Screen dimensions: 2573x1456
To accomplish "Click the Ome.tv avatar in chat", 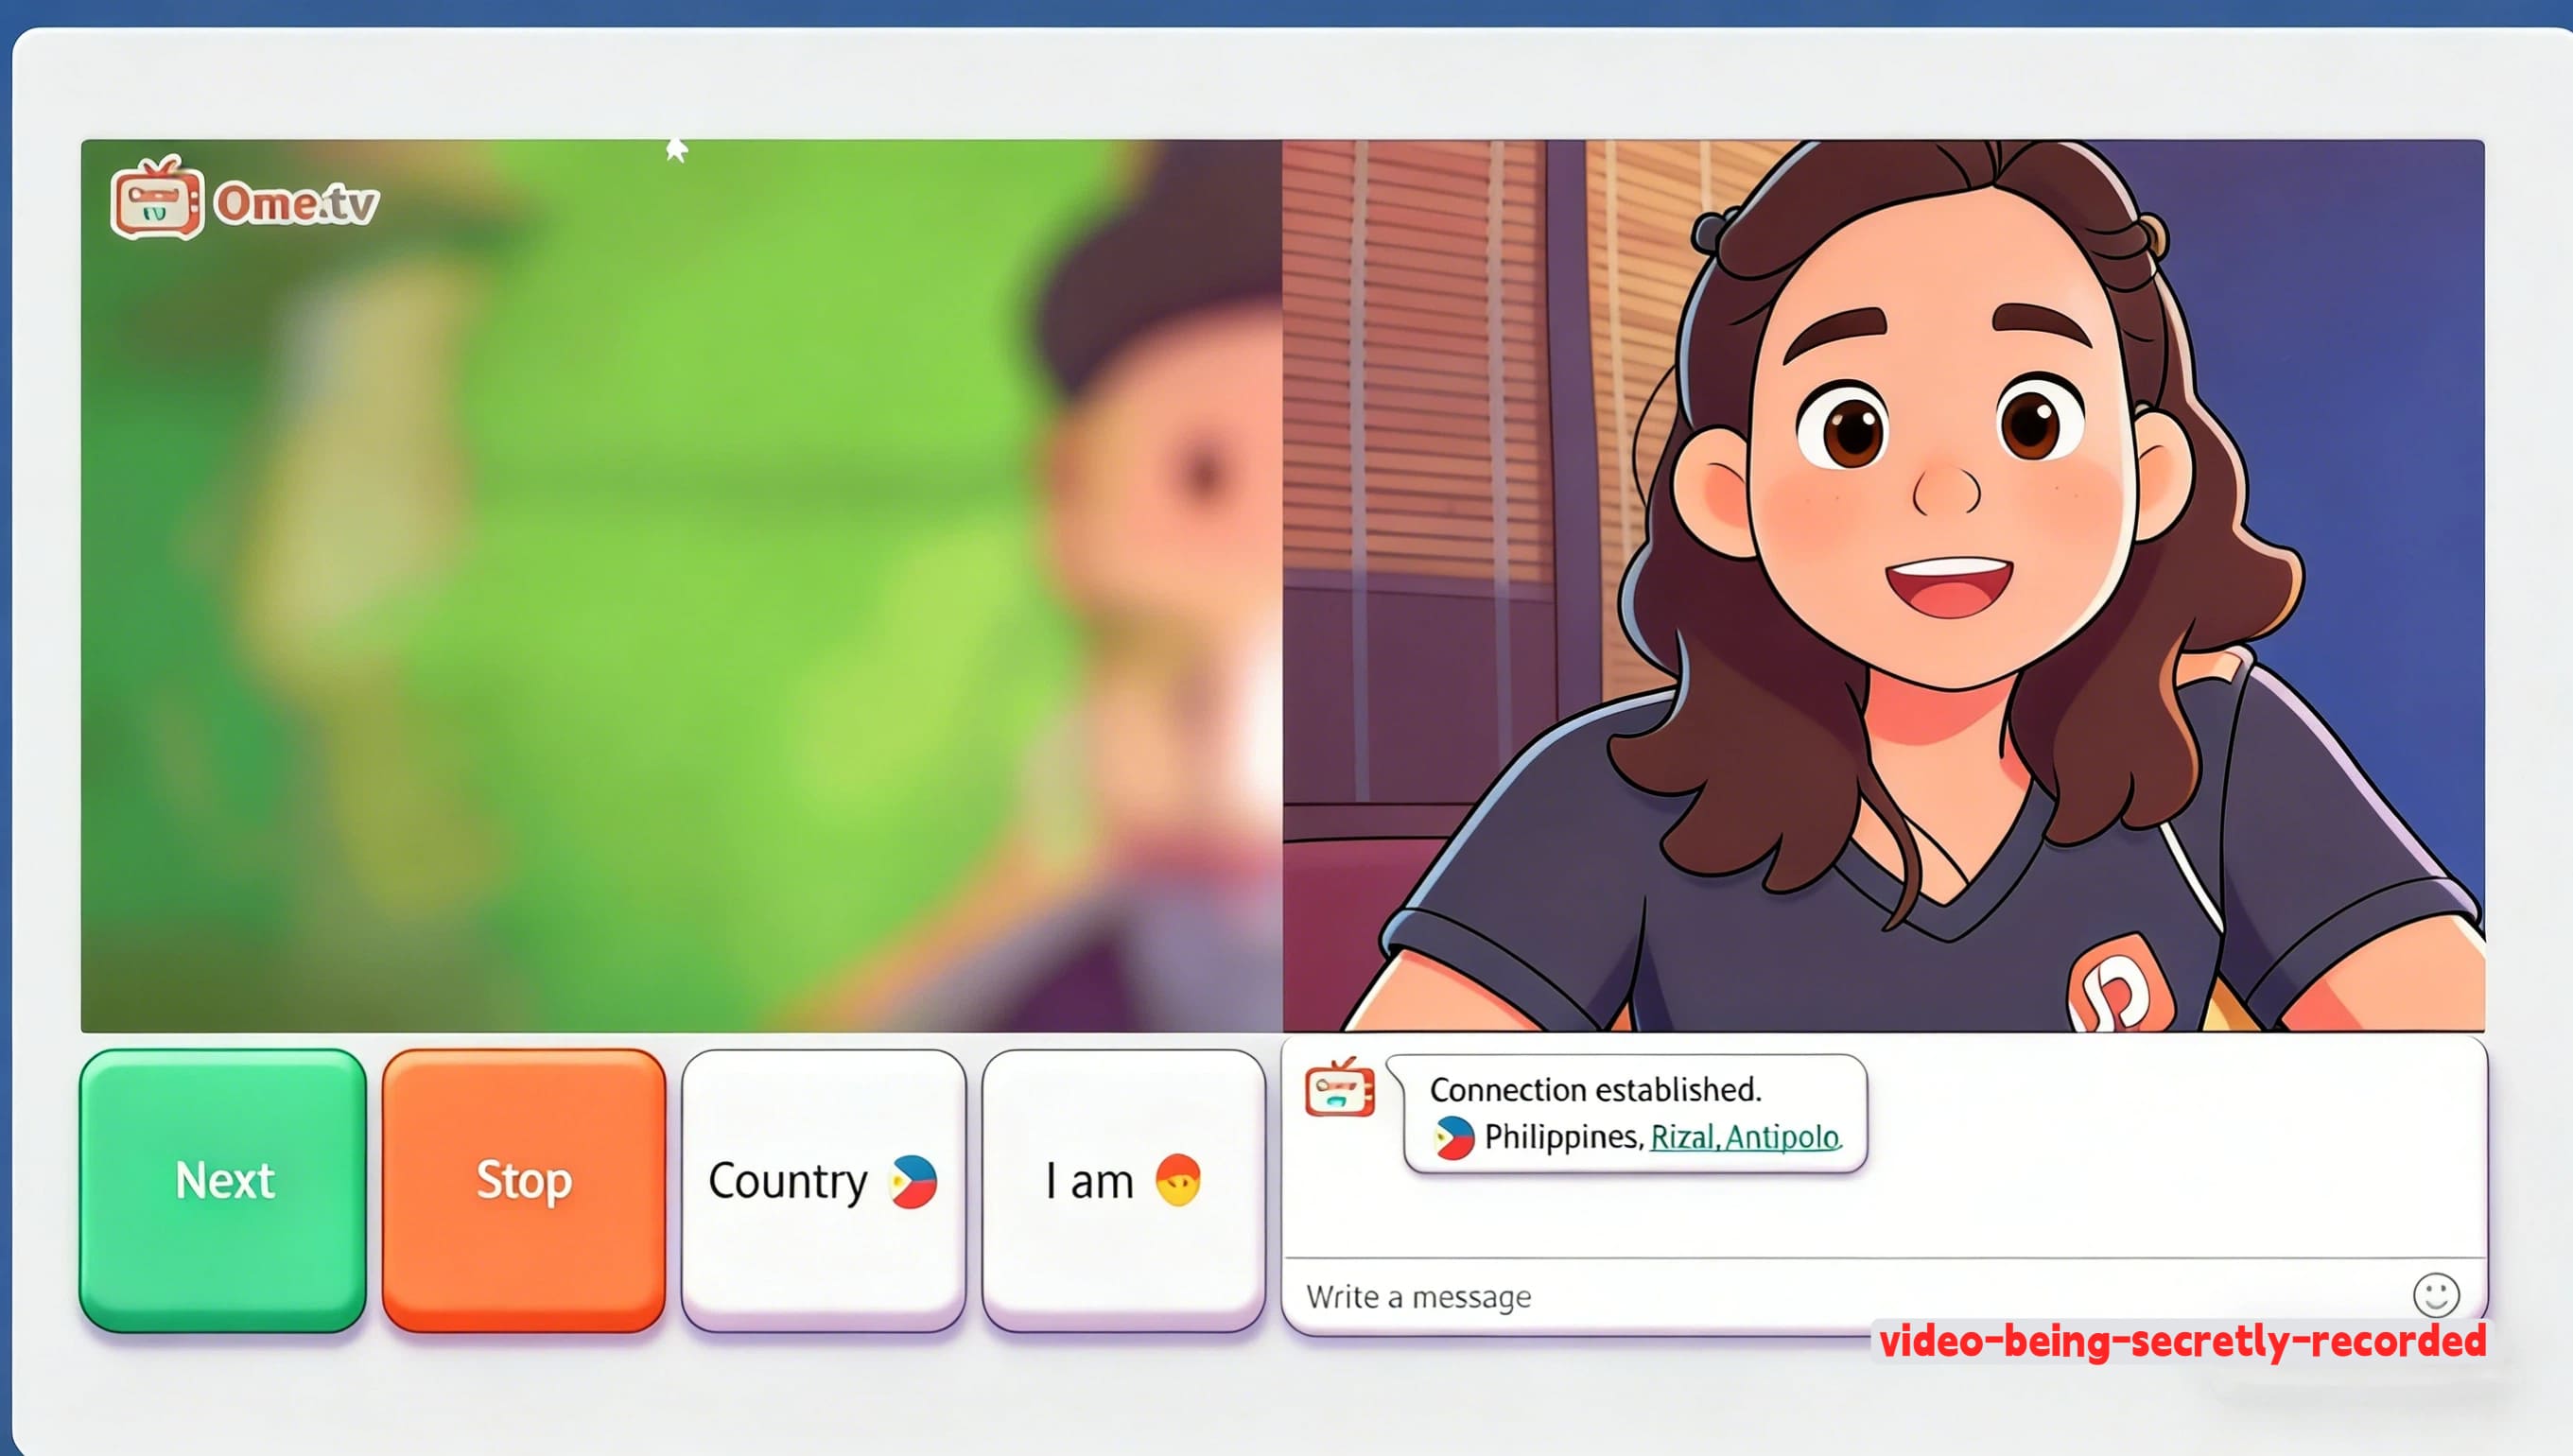I will (x=1339, y=1087).
